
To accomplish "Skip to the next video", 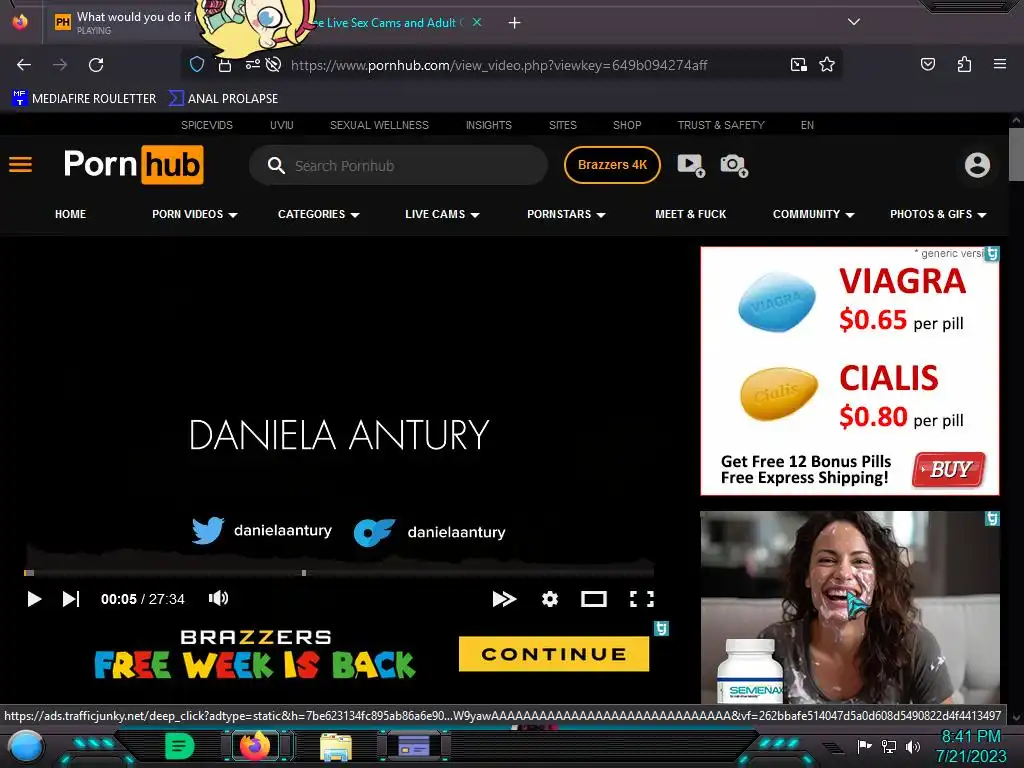I will click(71, 599).
